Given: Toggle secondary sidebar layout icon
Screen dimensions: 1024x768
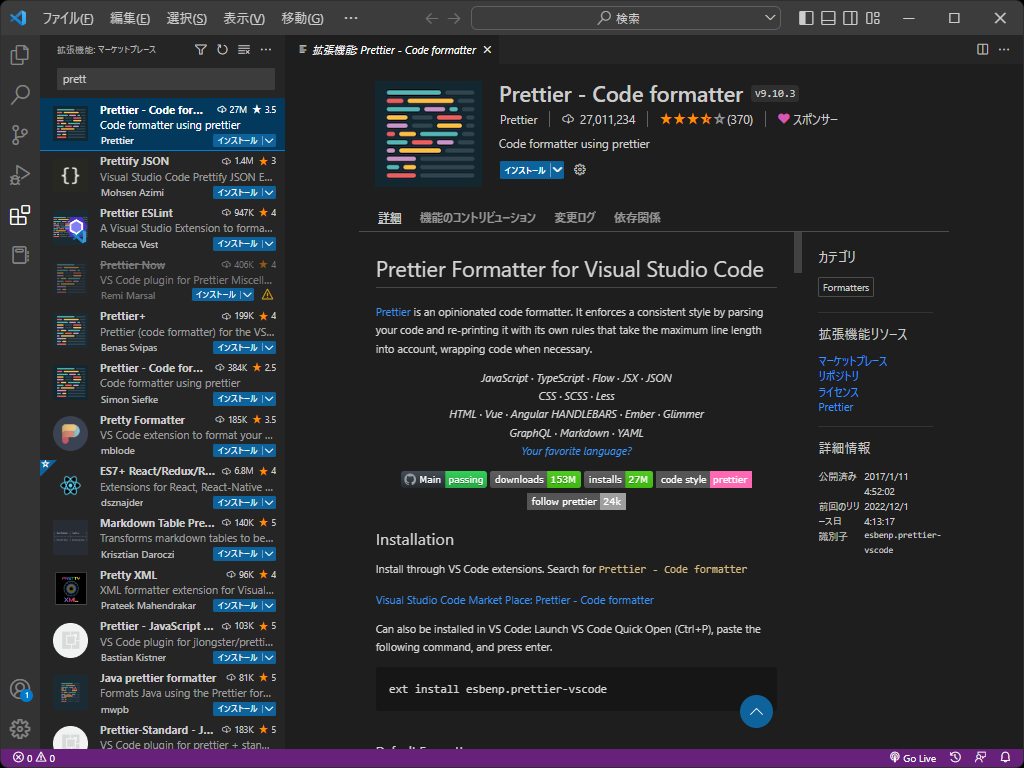Looking at the screenshot, I should 850,18.
